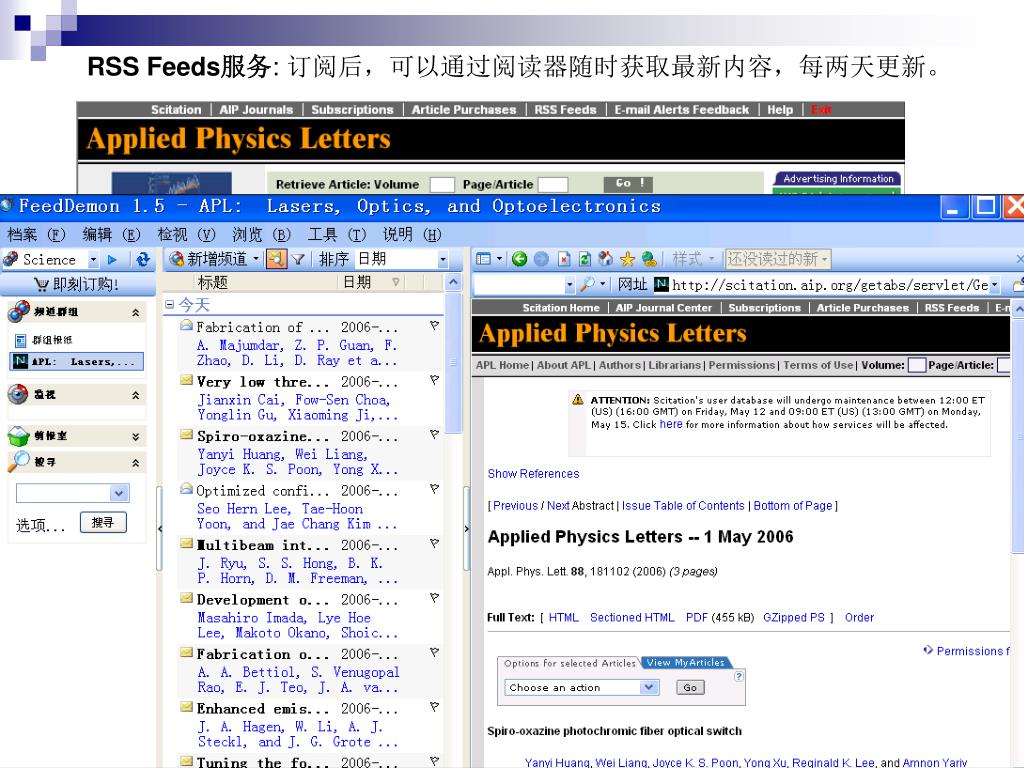Toggle flag on 'Multibeam int...' item
Screen dimensions: 1024x768
click(434, 543)
